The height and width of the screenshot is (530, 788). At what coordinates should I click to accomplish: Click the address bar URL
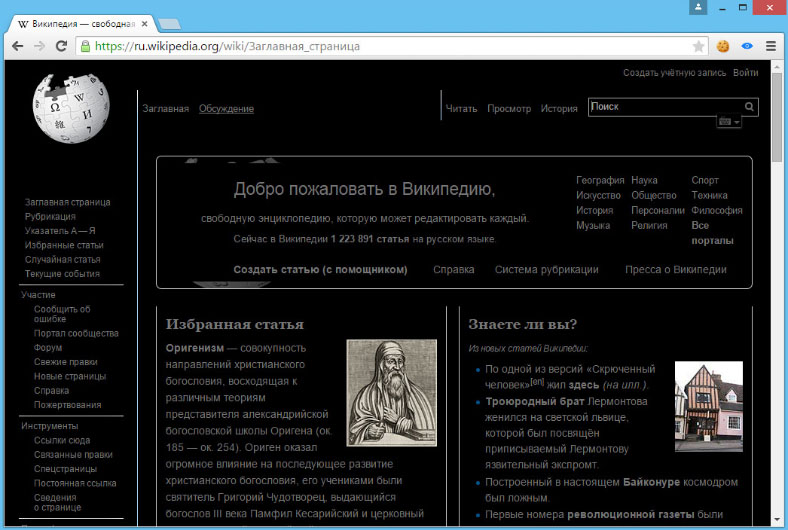(227, 46)
